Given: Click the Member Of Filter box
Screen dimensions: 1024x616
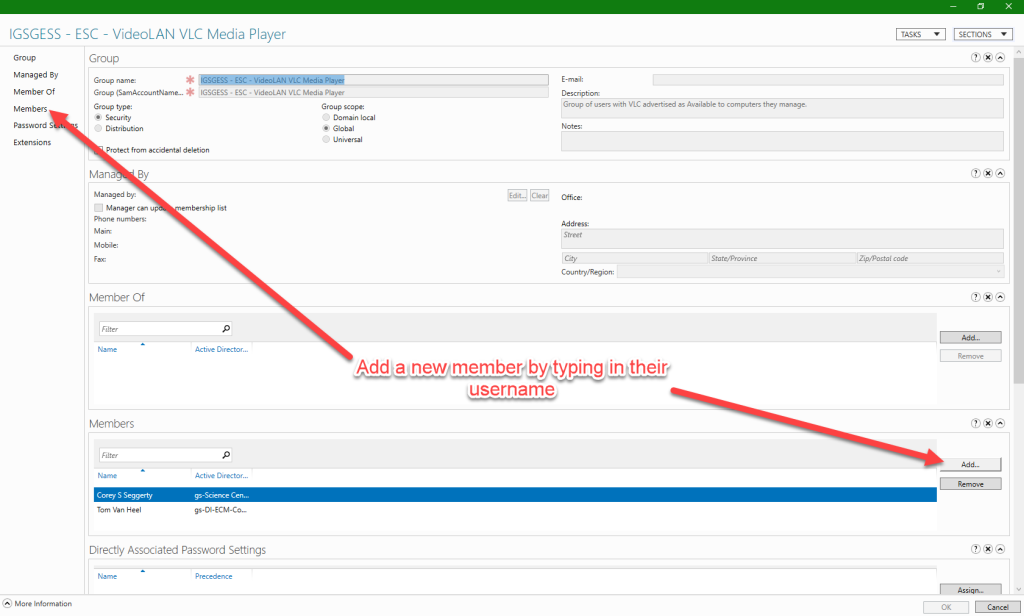Looking at the screenshot, I should pos(160,329).
